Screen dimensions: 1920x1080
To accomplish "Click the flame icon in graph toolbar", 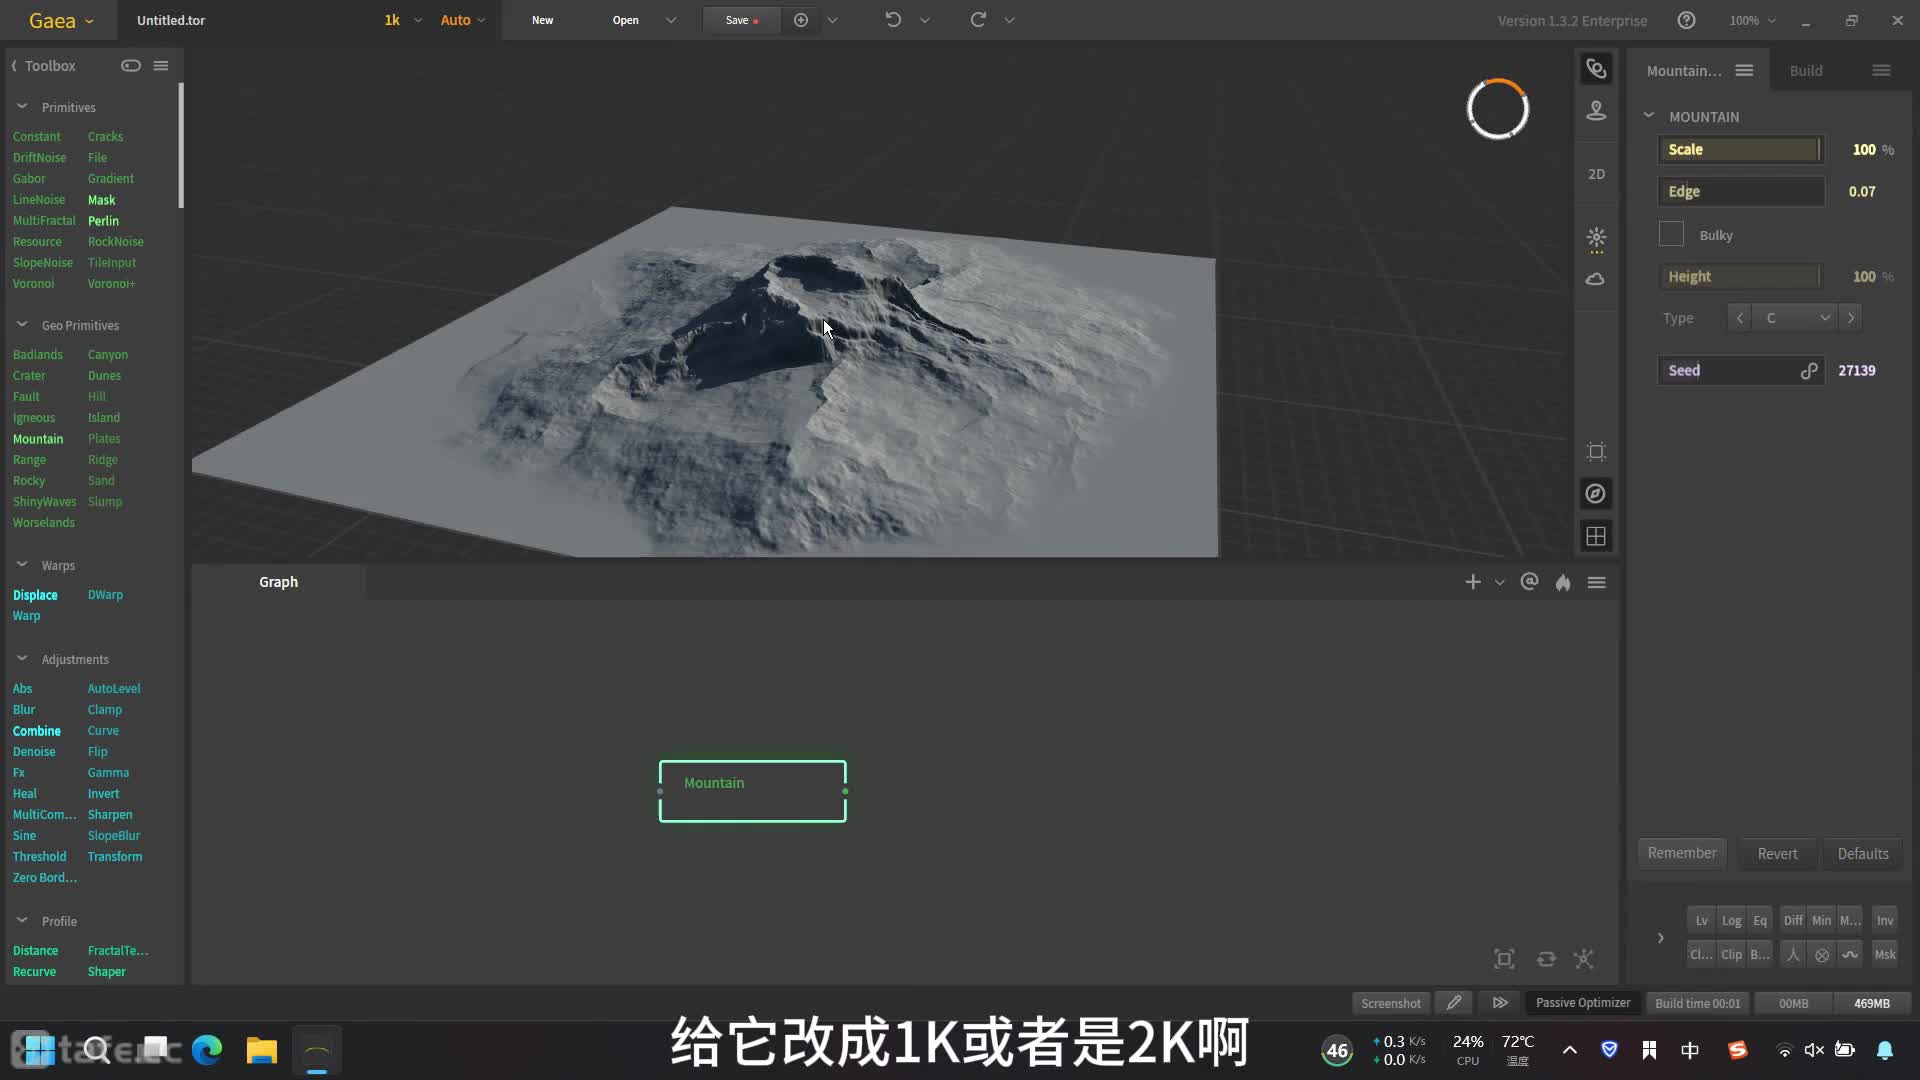I will click(x=1563, y=582).
